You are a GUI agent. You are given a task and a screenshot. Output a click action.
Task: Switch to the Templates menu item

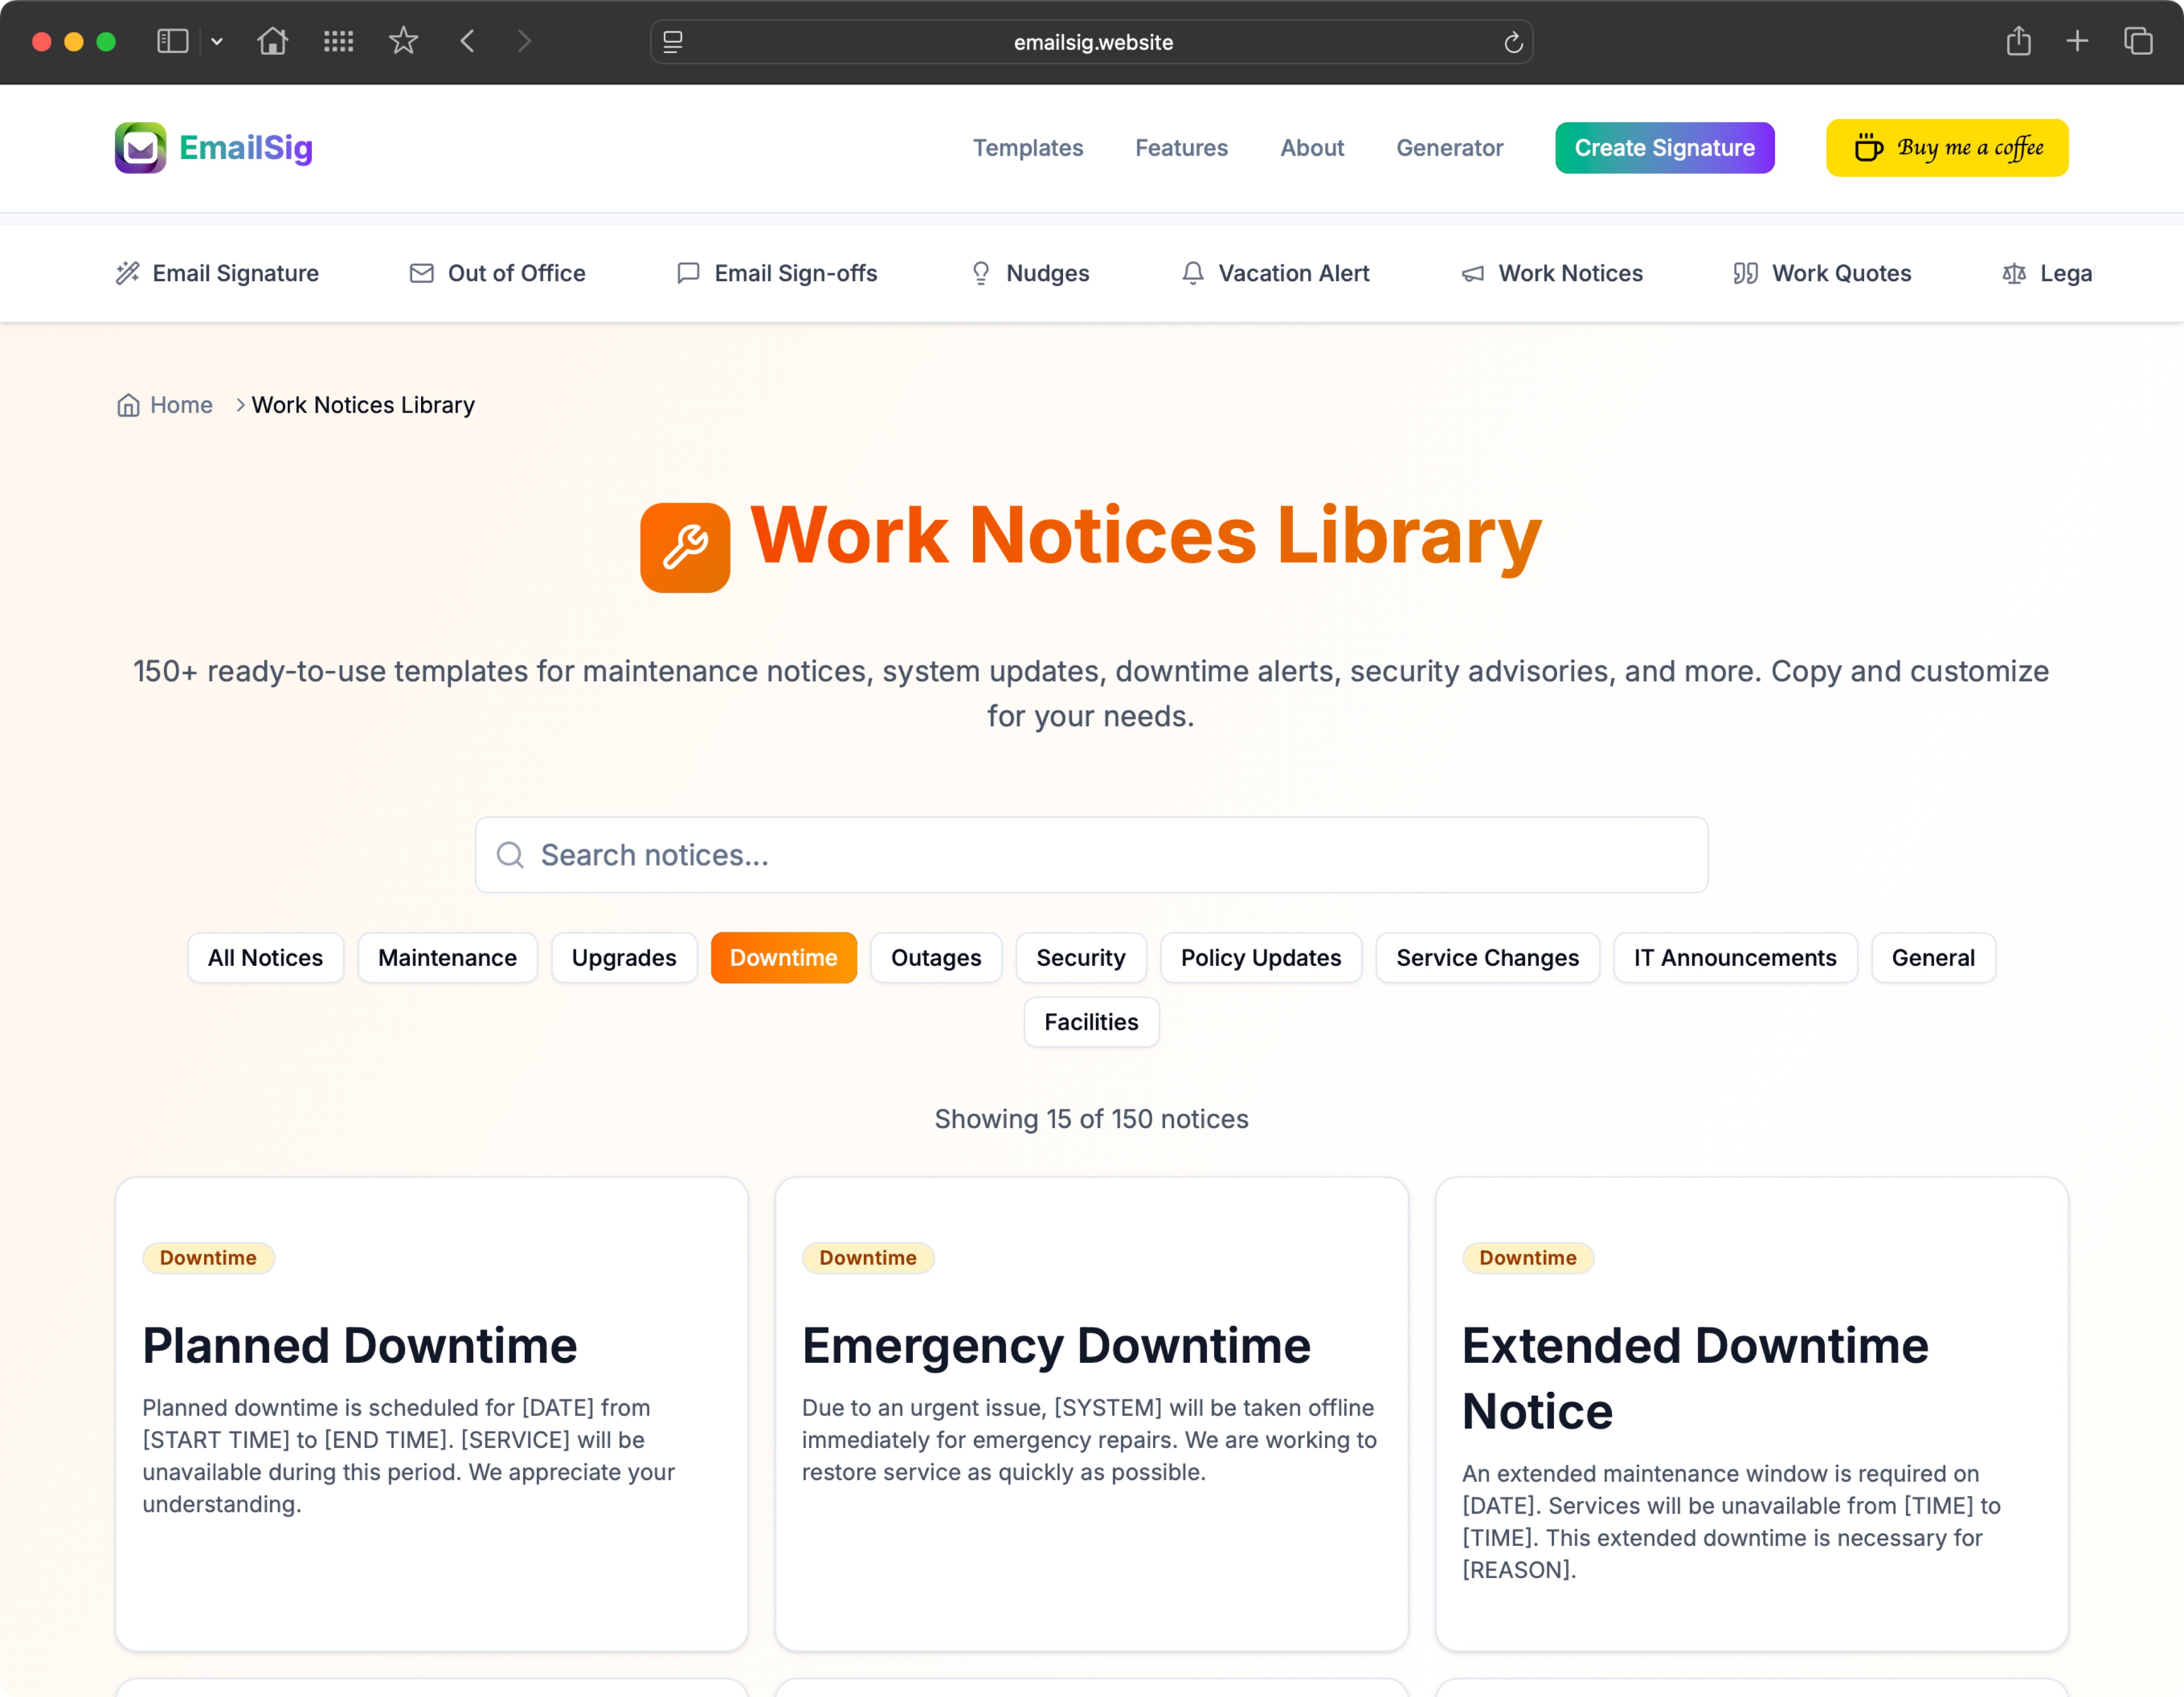[1028, 147]
